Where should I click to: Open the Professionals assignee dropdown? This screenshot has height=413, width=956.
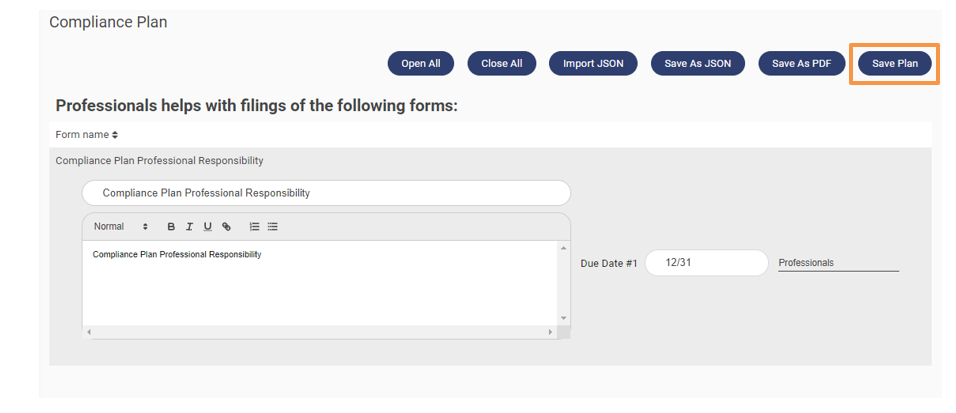click(838, 263)
